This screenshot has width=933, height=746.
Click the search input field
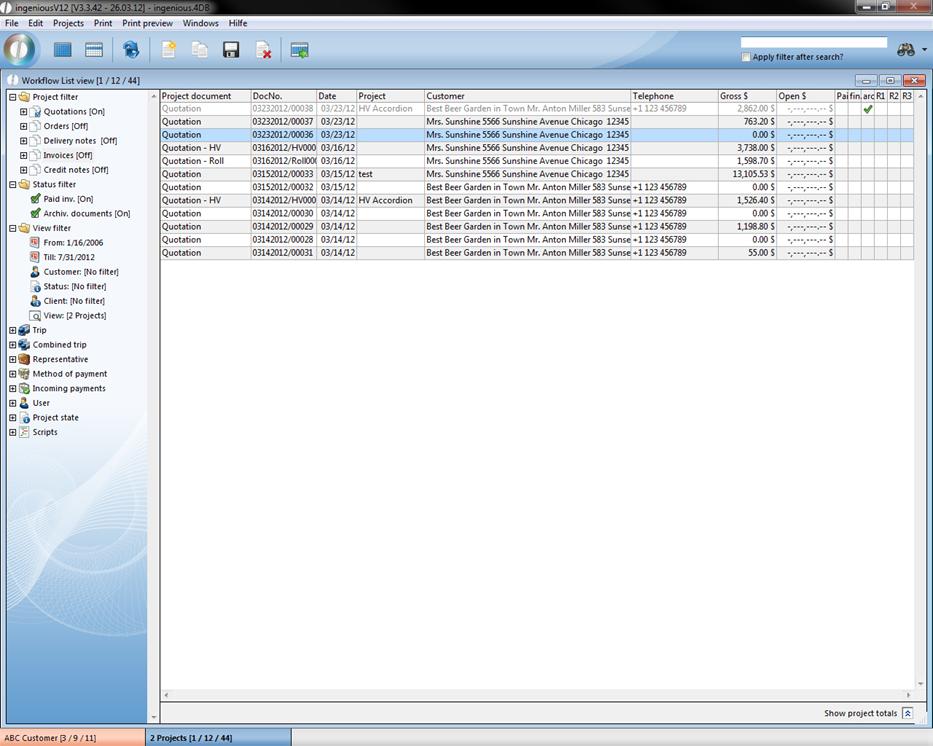pyautogui.click(x=813, y=43)
